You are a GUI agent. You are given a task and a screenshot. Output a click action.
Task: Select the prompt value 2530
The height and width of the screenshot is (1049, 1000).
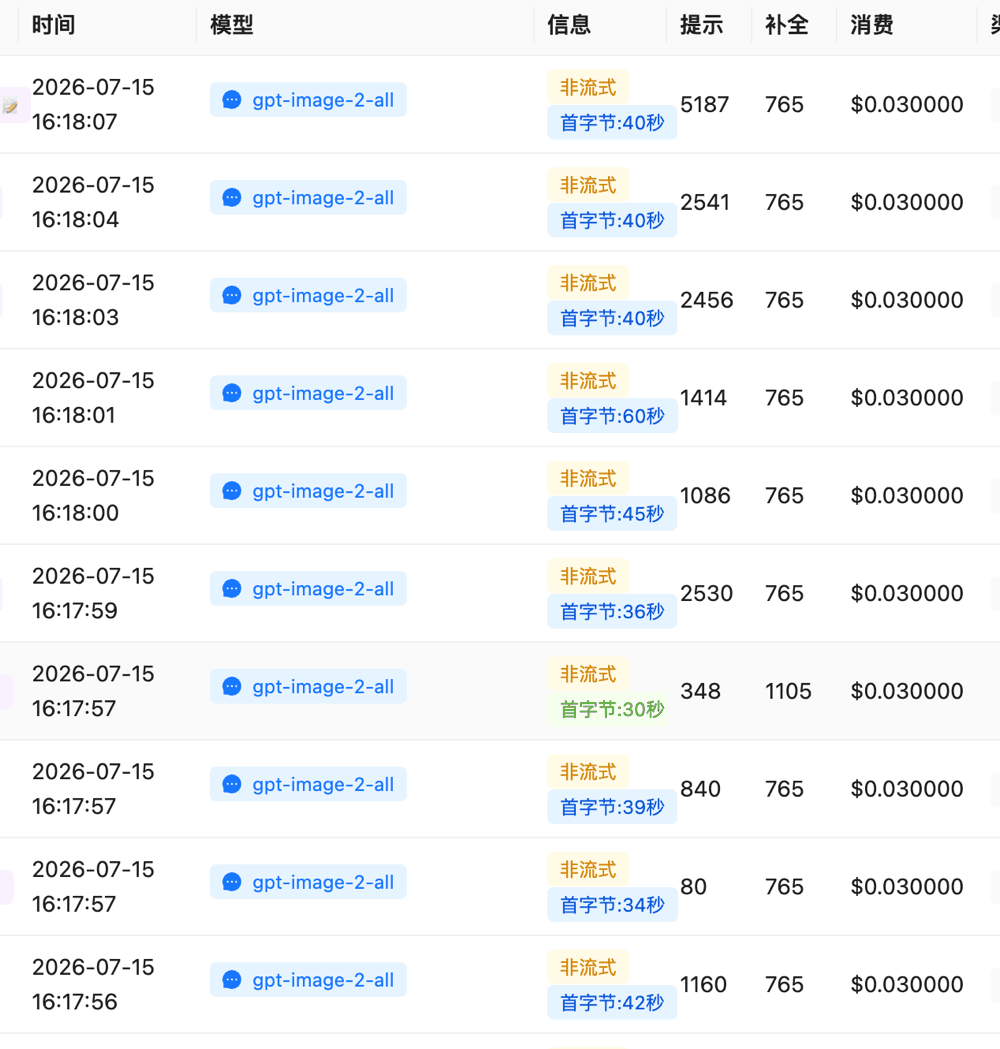coord(706,593)
